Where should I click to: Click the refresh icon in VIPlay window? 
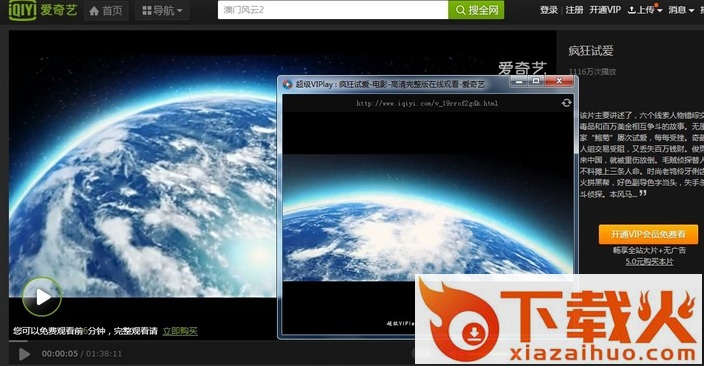566,103
